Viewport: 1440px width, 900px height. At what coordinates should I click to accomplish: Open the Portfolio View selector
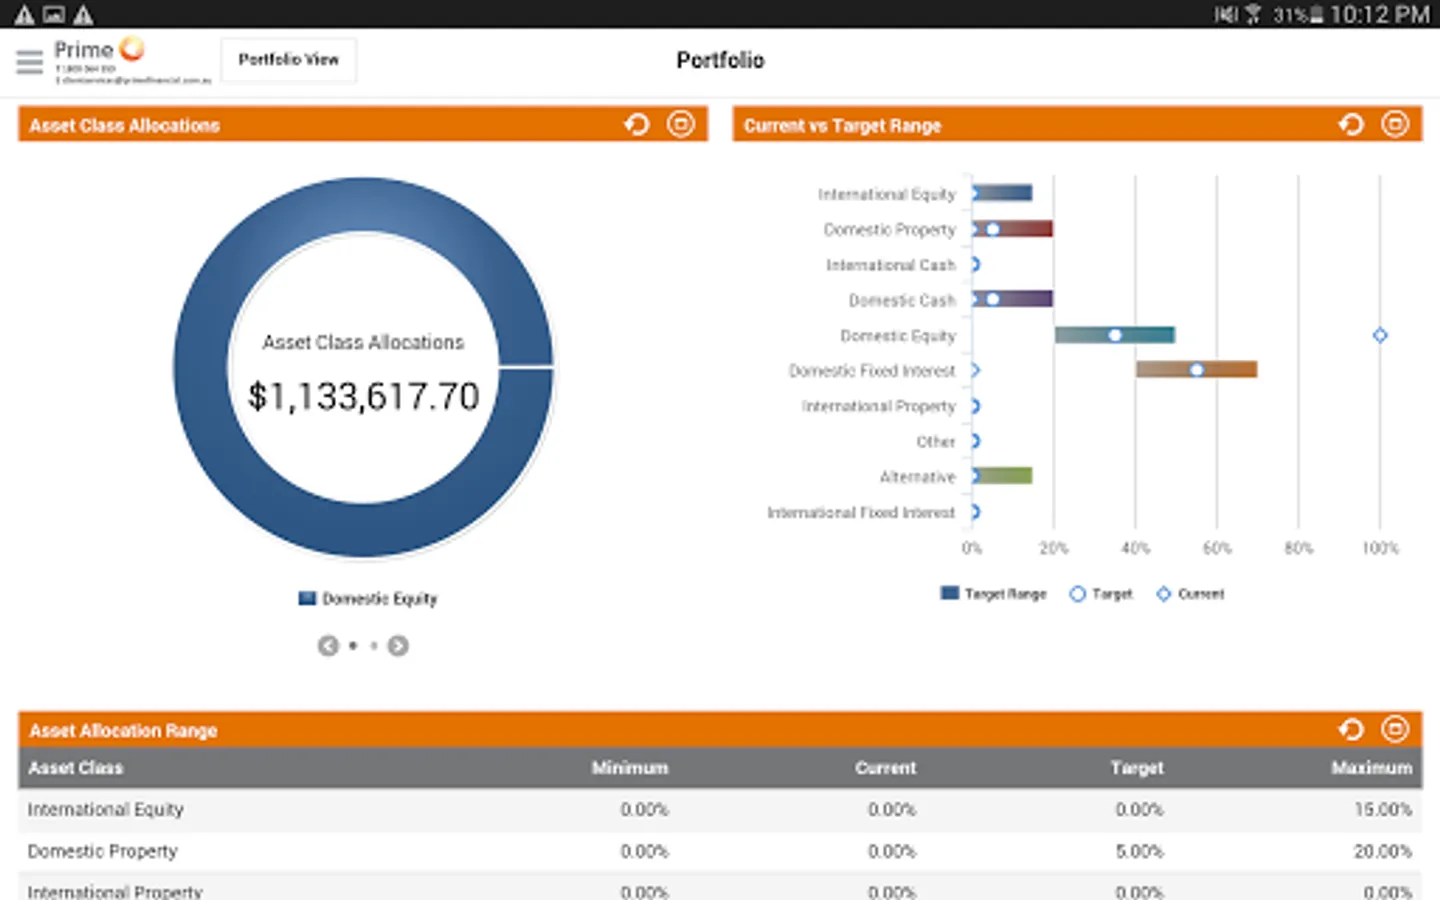288,60
